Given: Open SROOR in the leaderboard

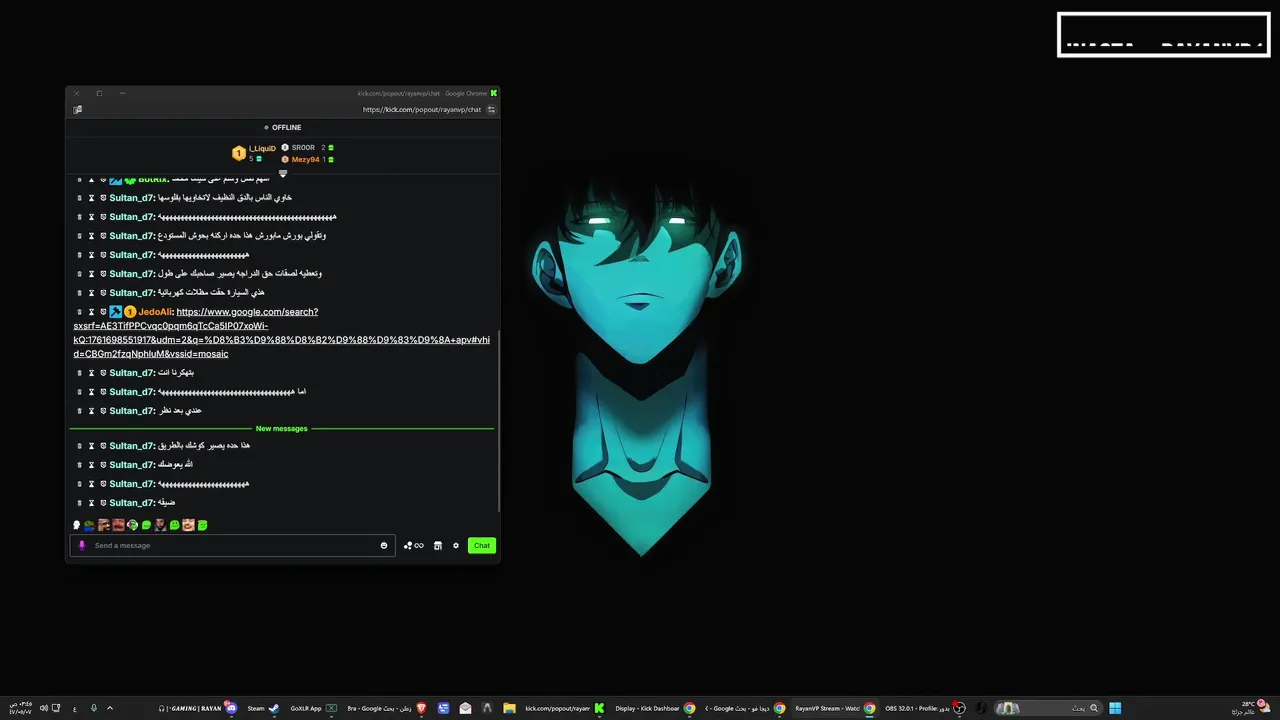Looking at the screenshot, I should tap(303, 148).
